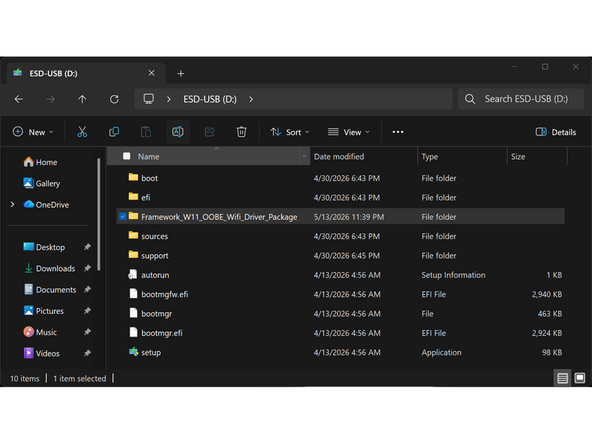Open the Sort dropdown
Screen dimensions: 592x444
290,132
